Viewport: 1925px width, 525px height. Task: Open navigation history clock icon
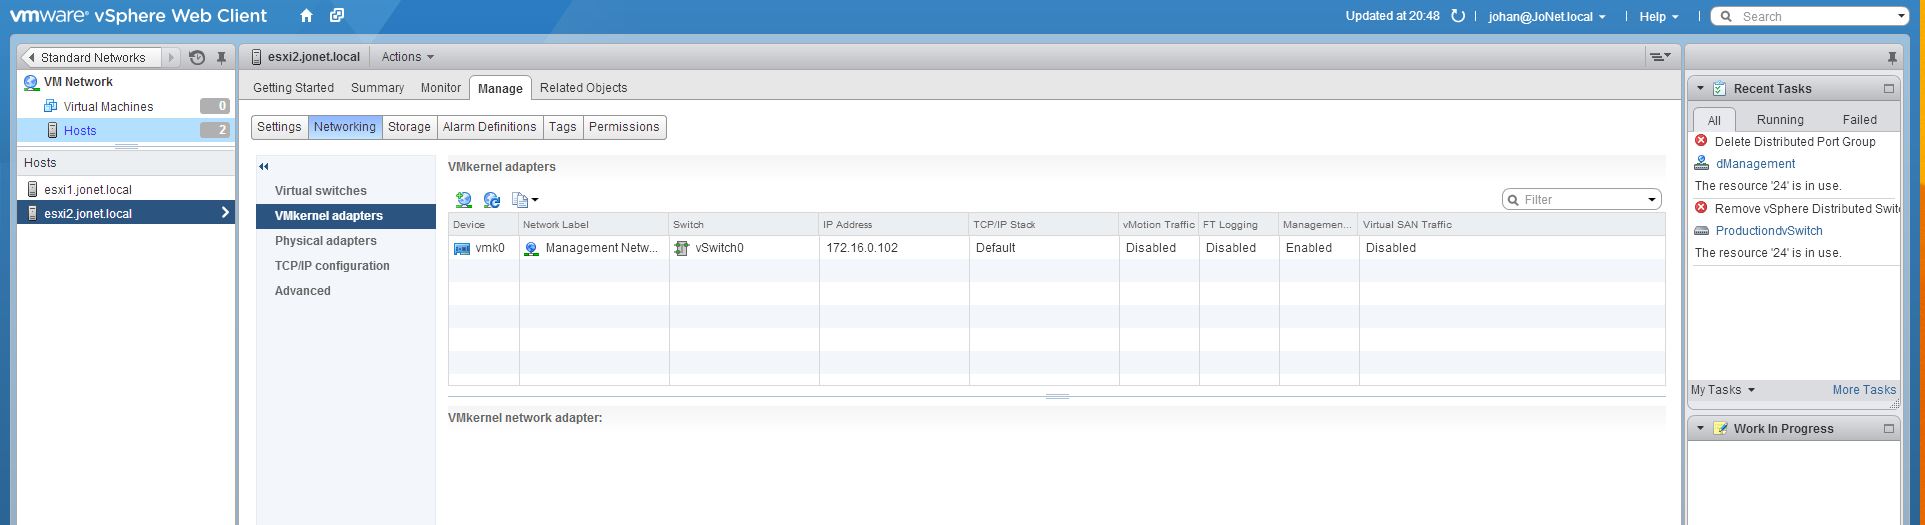[x=197, y=58]
